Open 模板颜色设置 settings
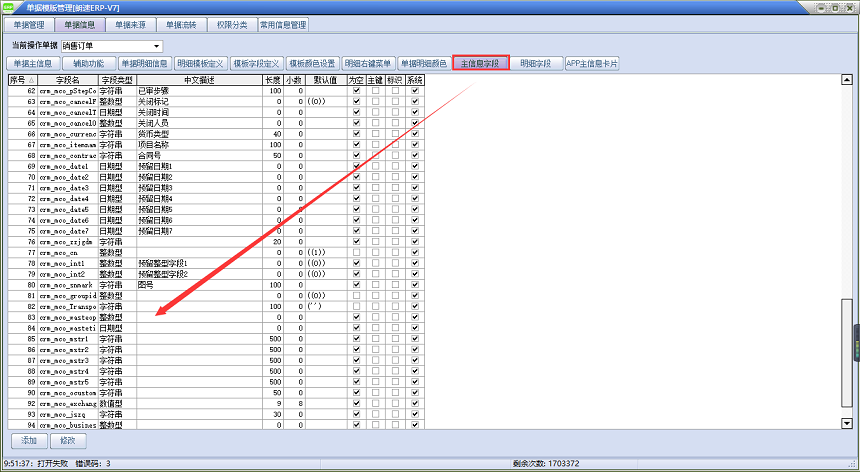Image resolution: width=860 pixels, height=472 pixels. coord(312,63)
